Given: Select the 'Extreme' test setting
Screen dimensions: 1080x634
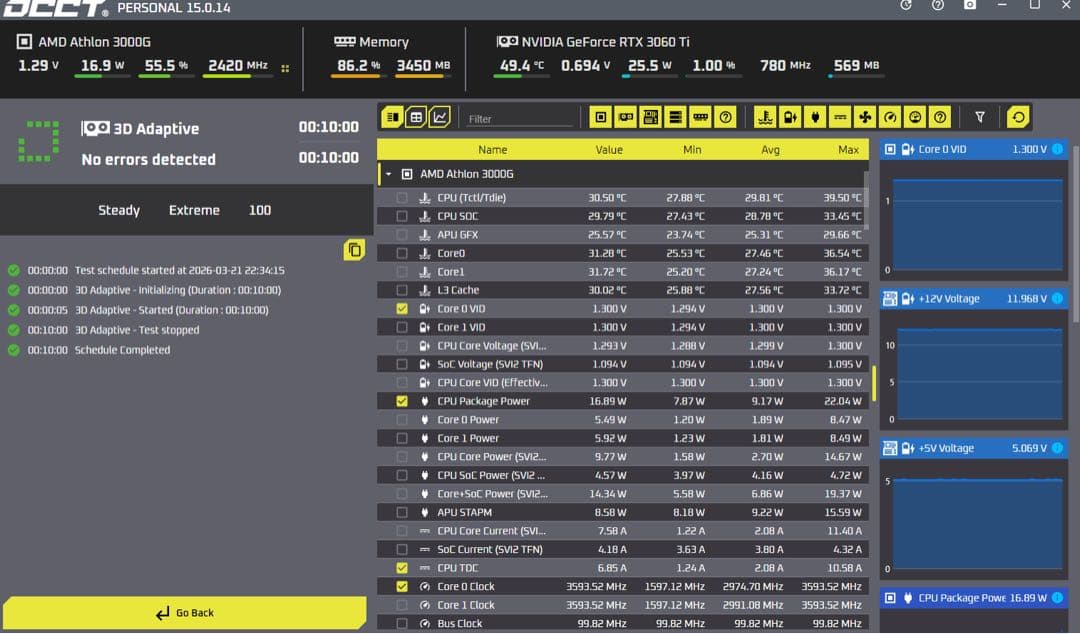Looking at the screenshot, I should 194,210.
